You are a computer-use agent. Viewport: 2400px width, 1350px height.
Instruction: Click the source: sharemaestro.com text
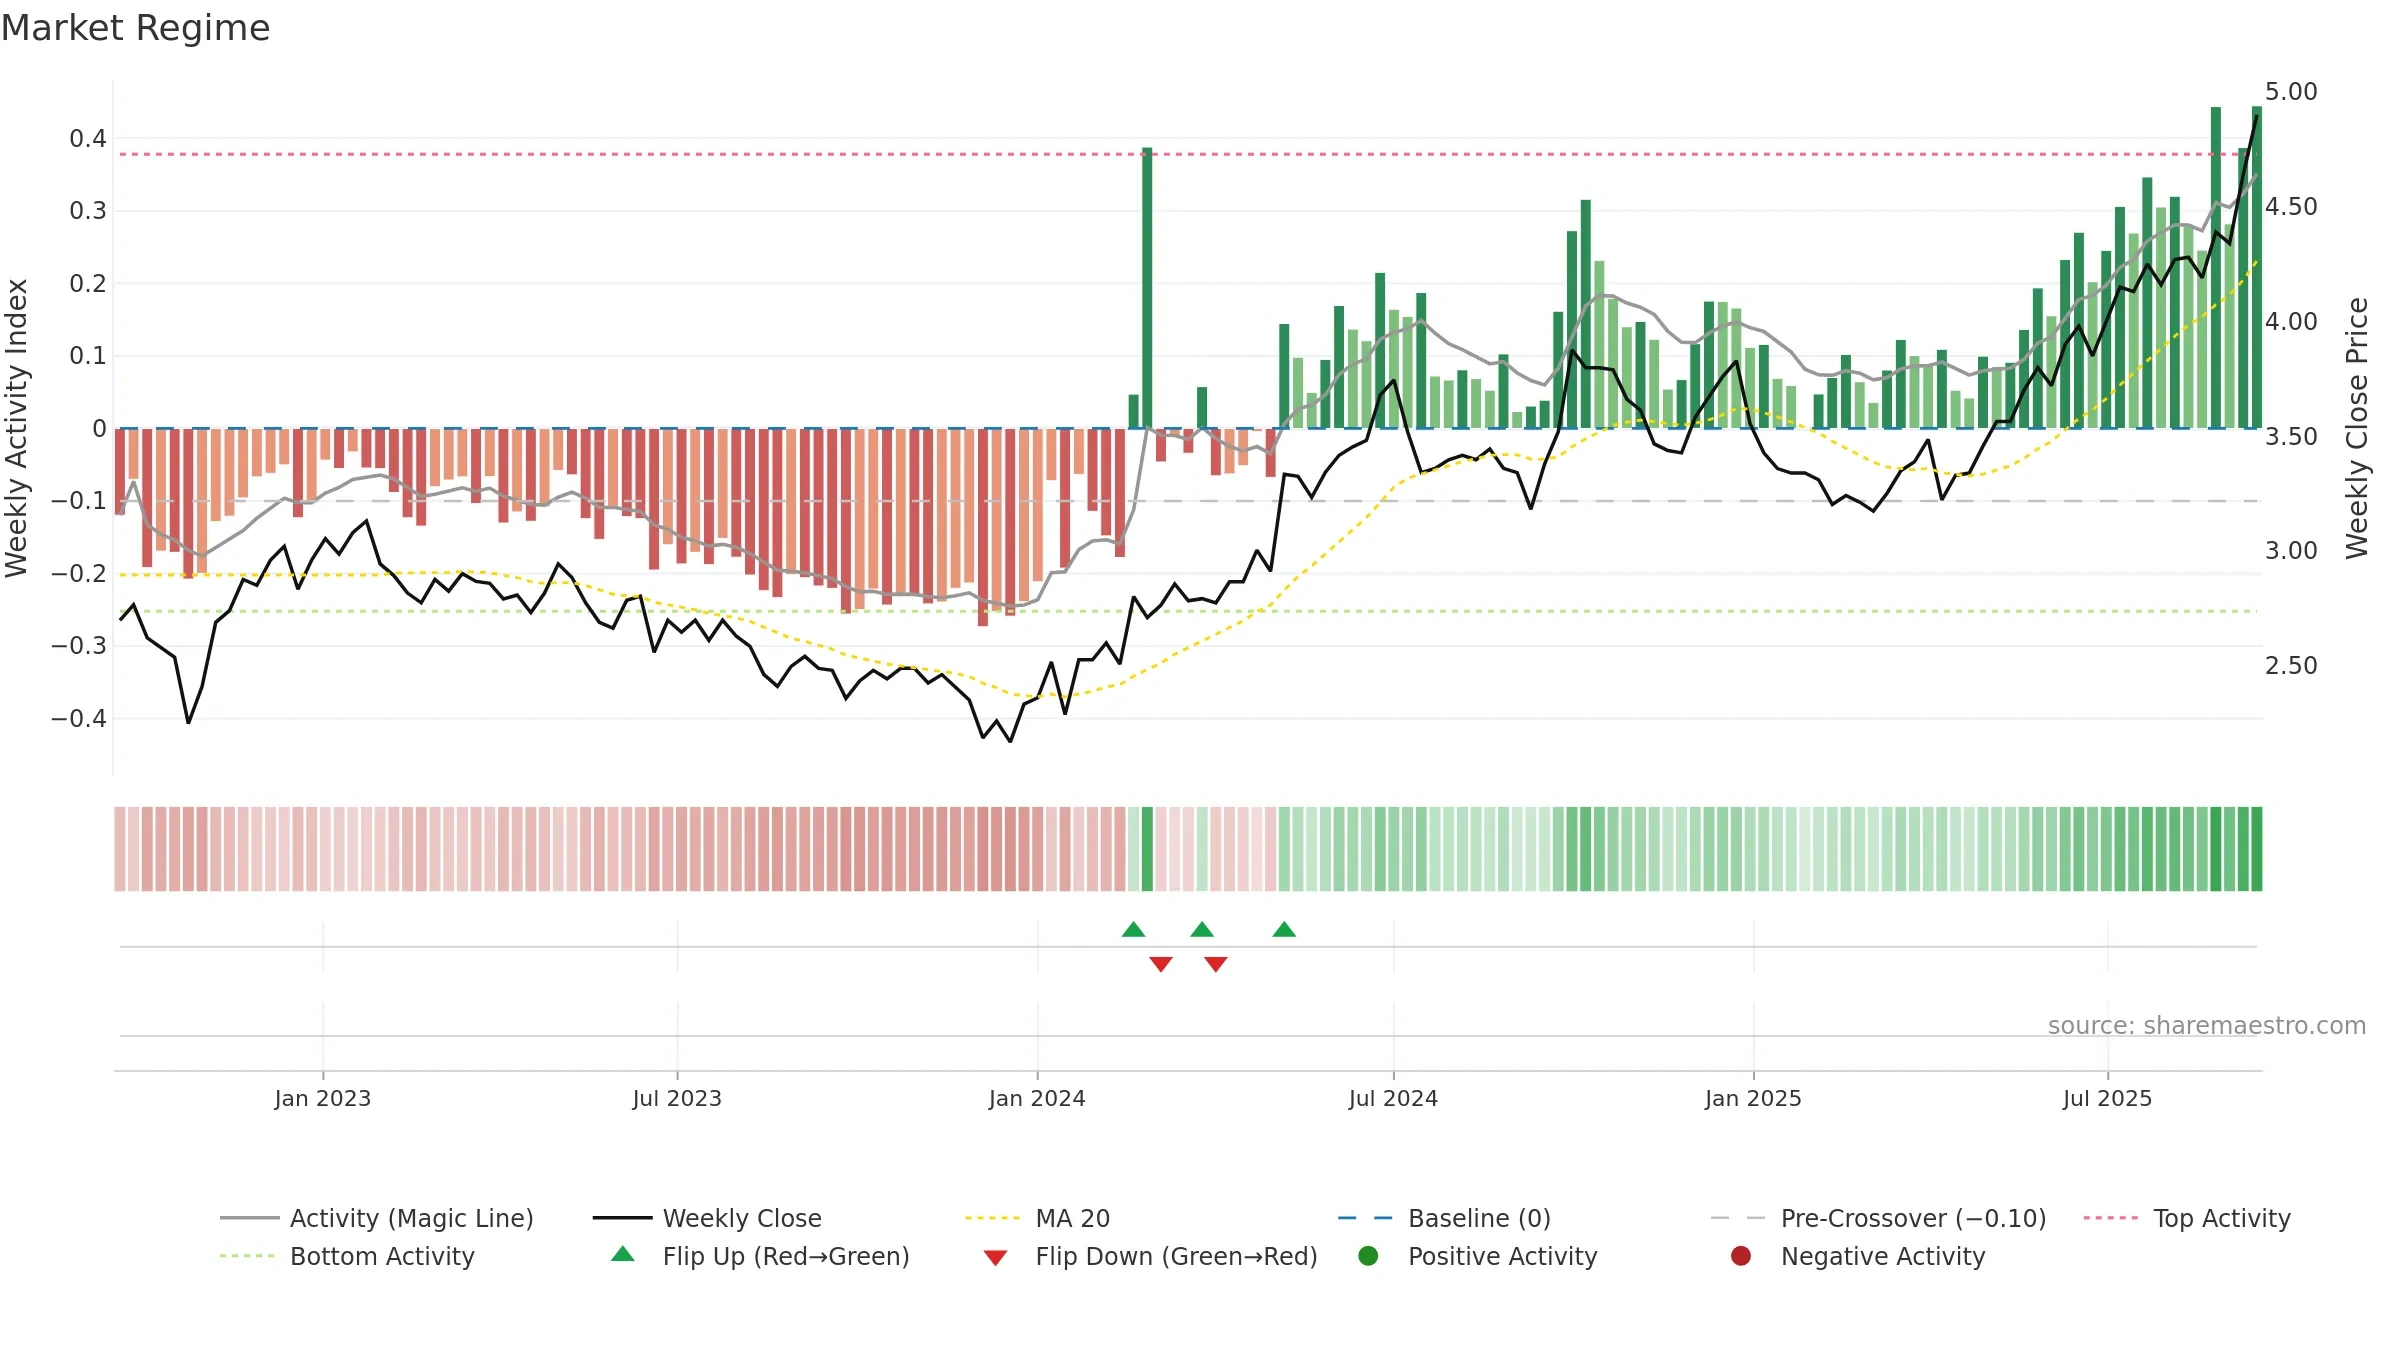[x=2207, y=1025]
